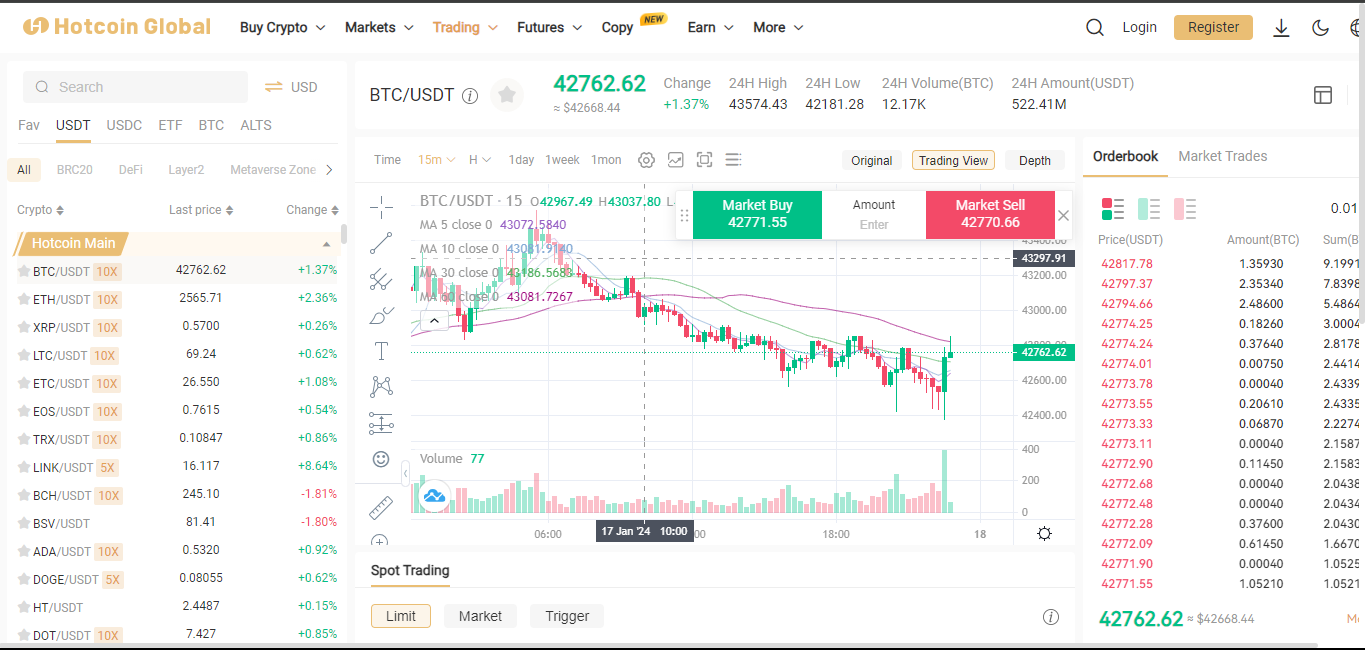Star LINK/USDT row as favorite
Image resolution: width=1365 pixels, height=650 pixels.
point(24,467)
